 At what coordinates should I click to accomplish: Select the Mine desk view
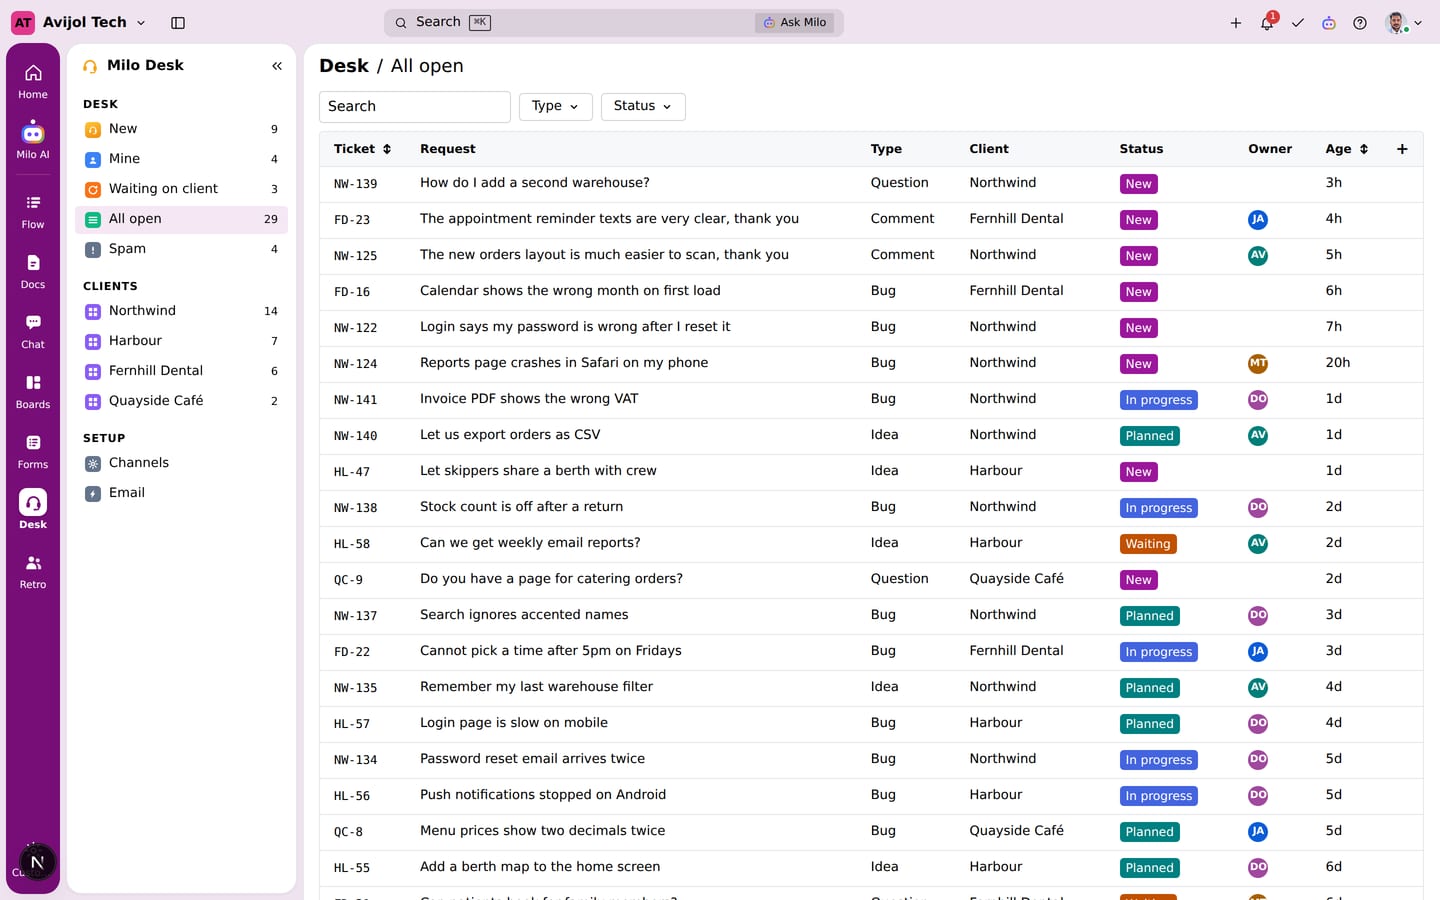pos(181,159)
